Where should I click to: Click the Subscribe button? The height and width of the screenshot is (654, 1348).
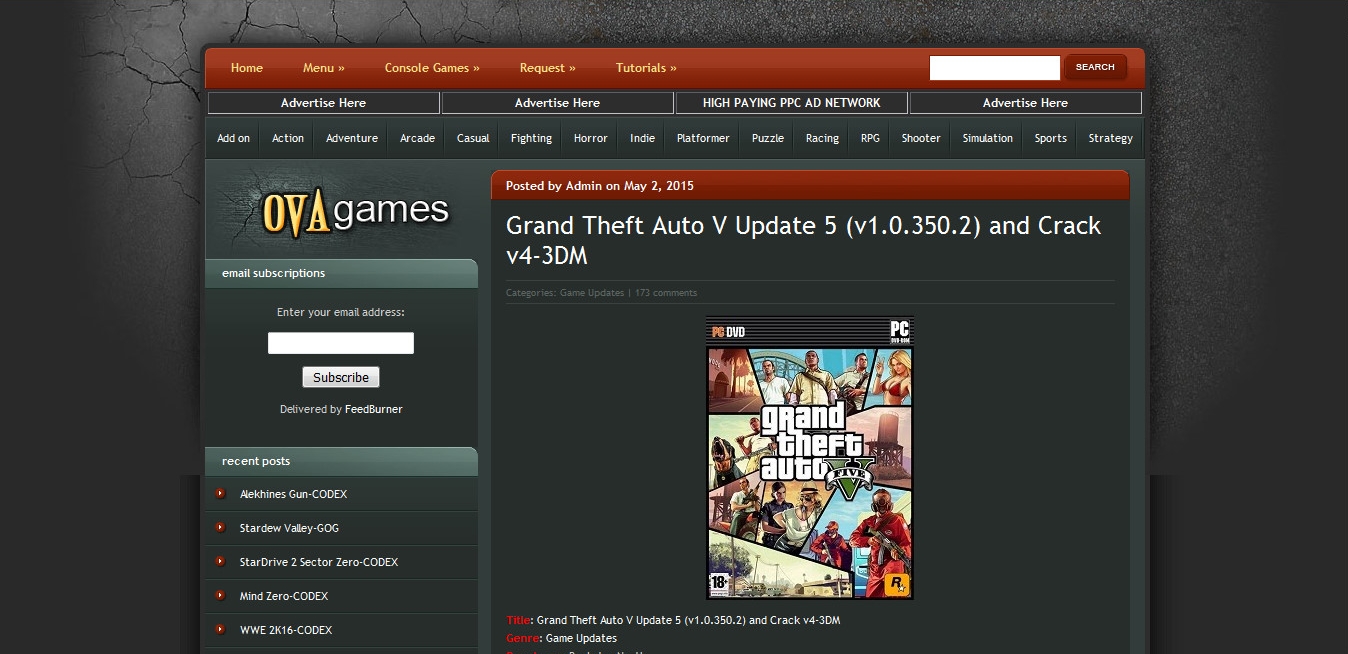coord(340,377)
